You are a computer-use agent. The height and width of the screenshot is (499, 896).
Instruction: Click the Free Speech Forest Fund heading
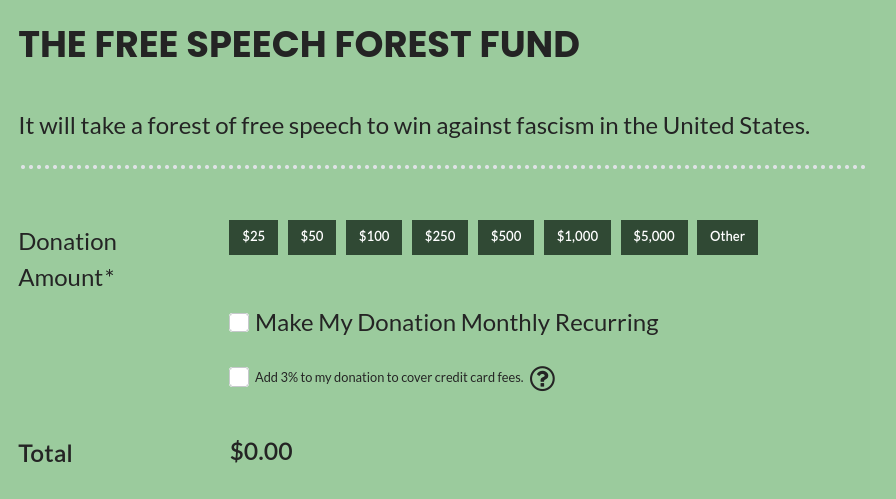point(299,45)
